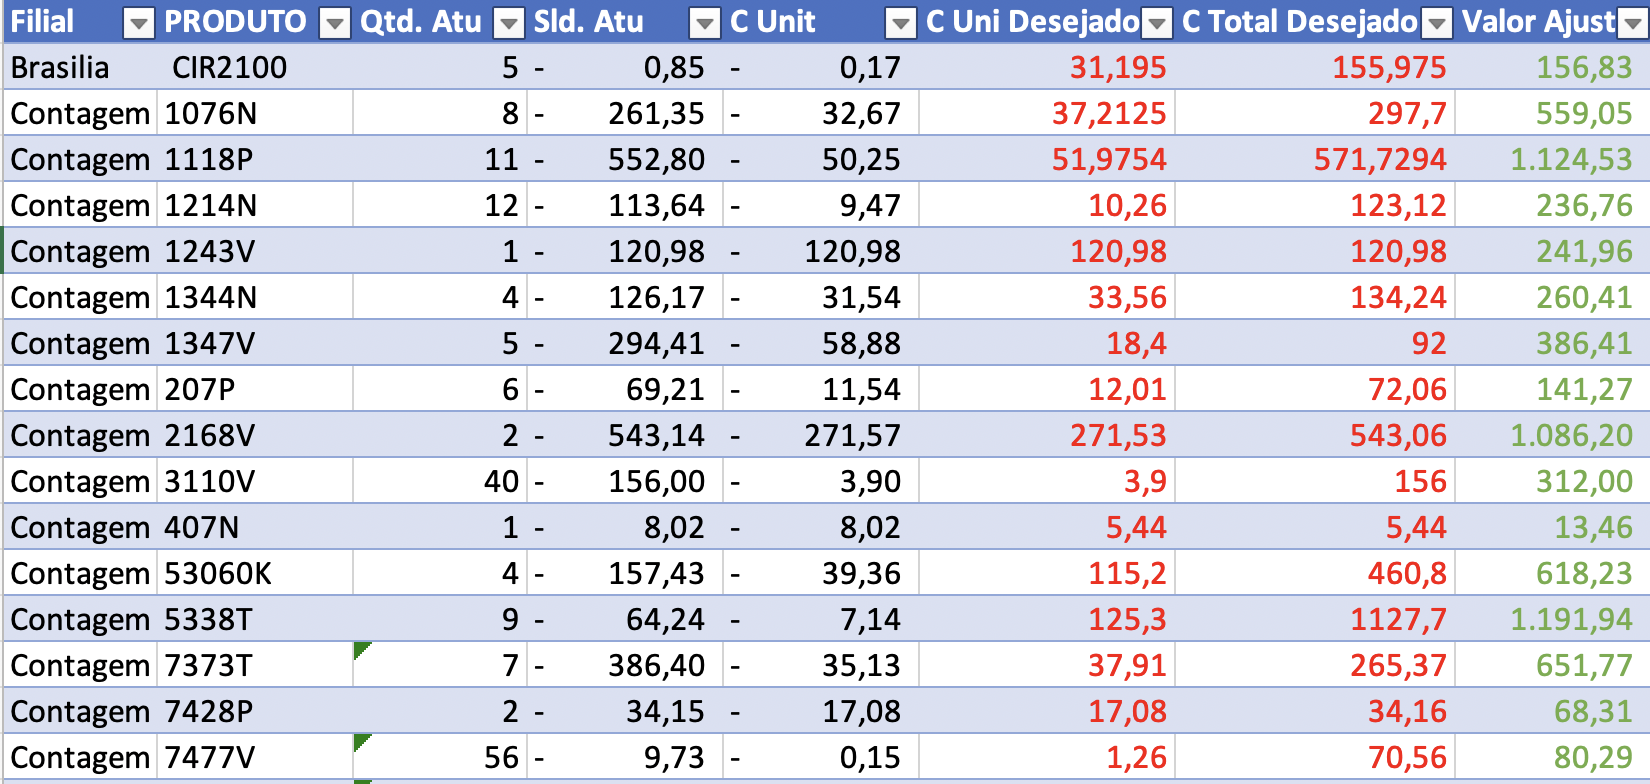Open the Valor Ajust filter dropdown
The height and width of the screenshot is (784, 1650).
point(1632,23)
